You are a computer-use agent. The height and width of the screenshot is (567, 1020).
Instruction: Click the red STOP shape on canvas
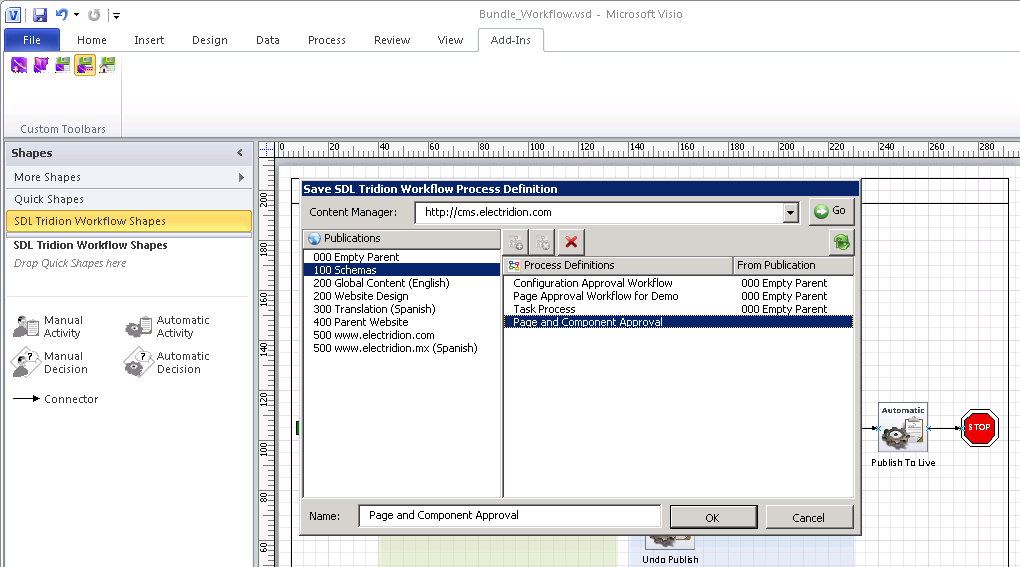[978, 428]
